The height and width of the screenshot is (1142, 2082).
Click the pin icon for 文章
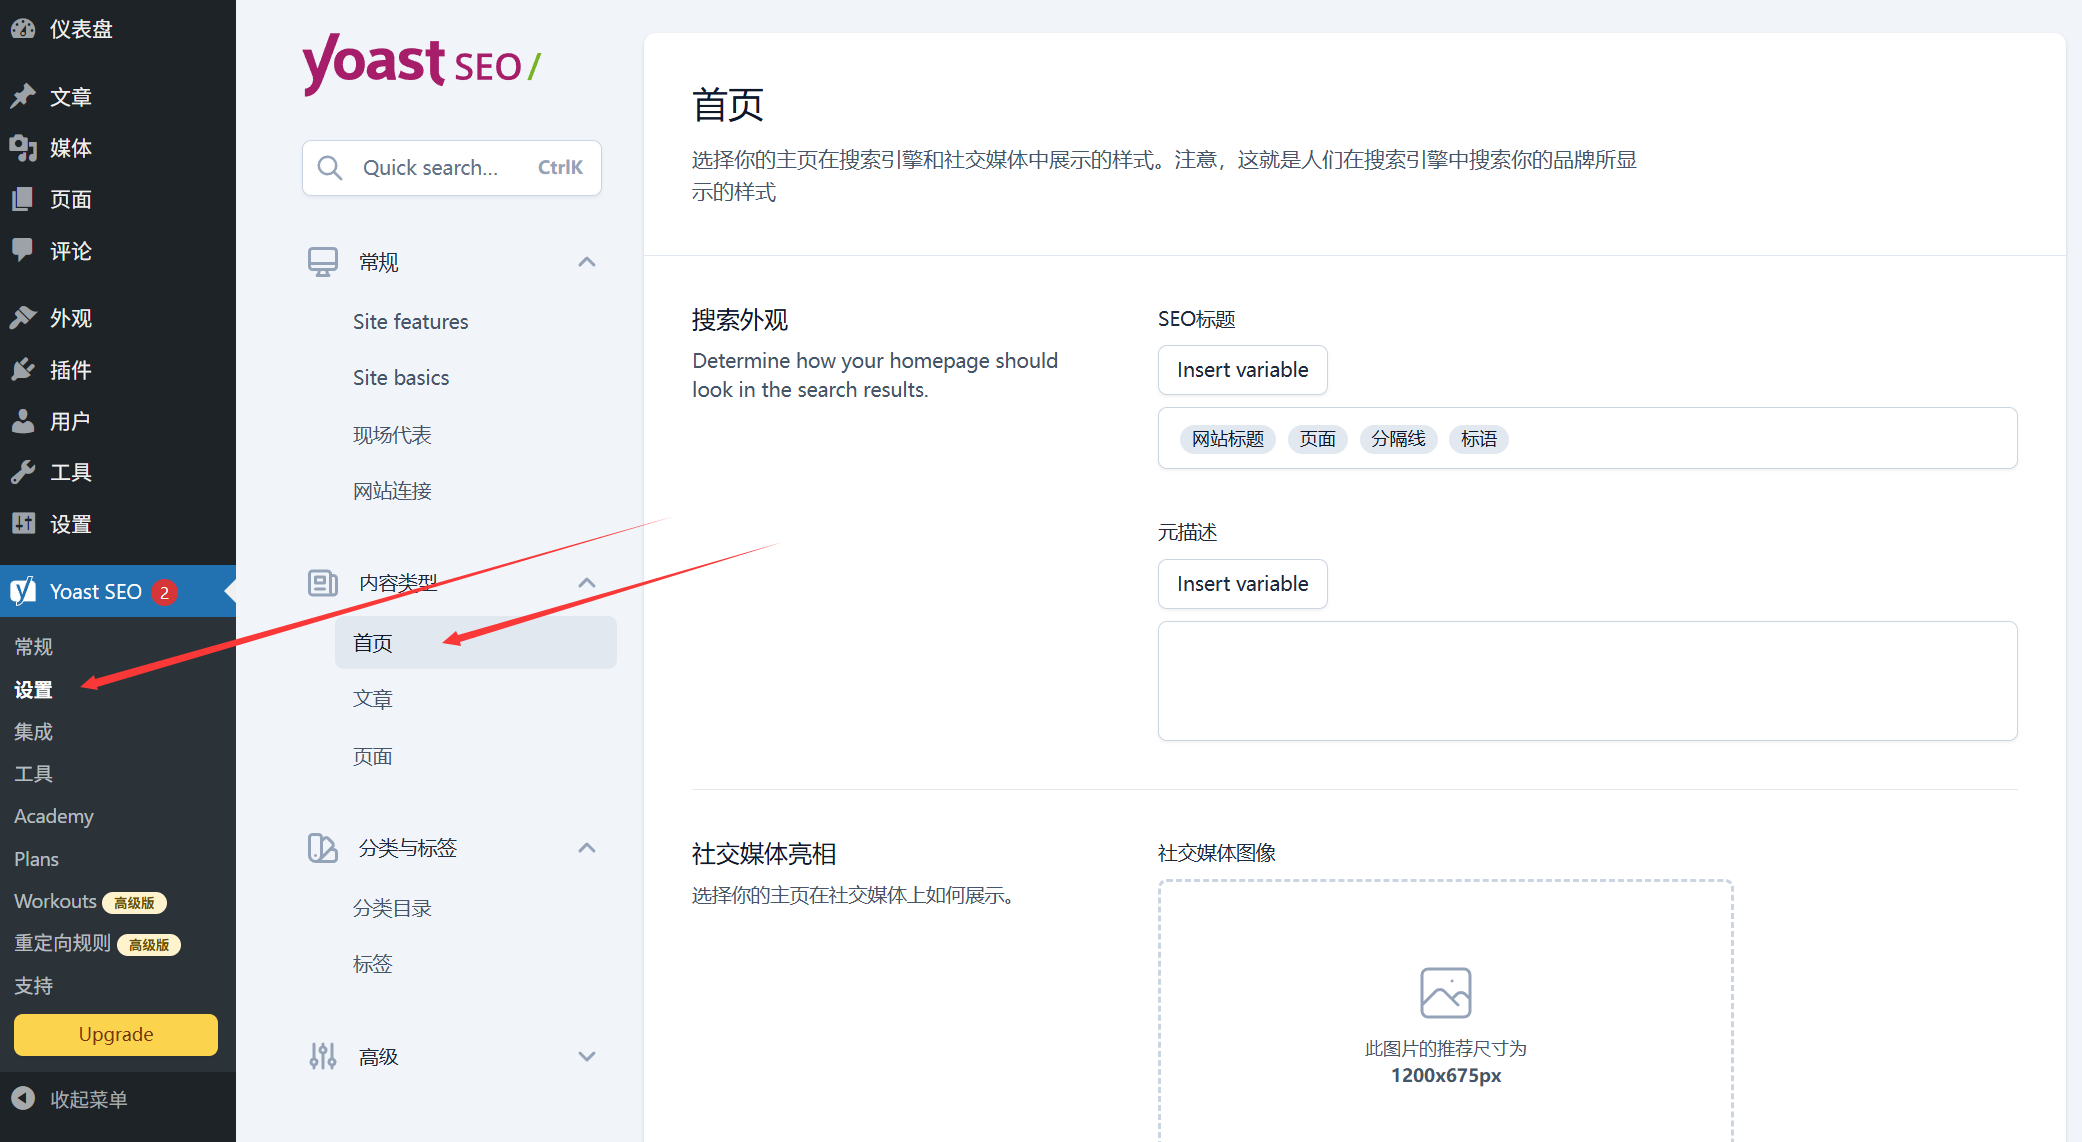pos(23,96)
